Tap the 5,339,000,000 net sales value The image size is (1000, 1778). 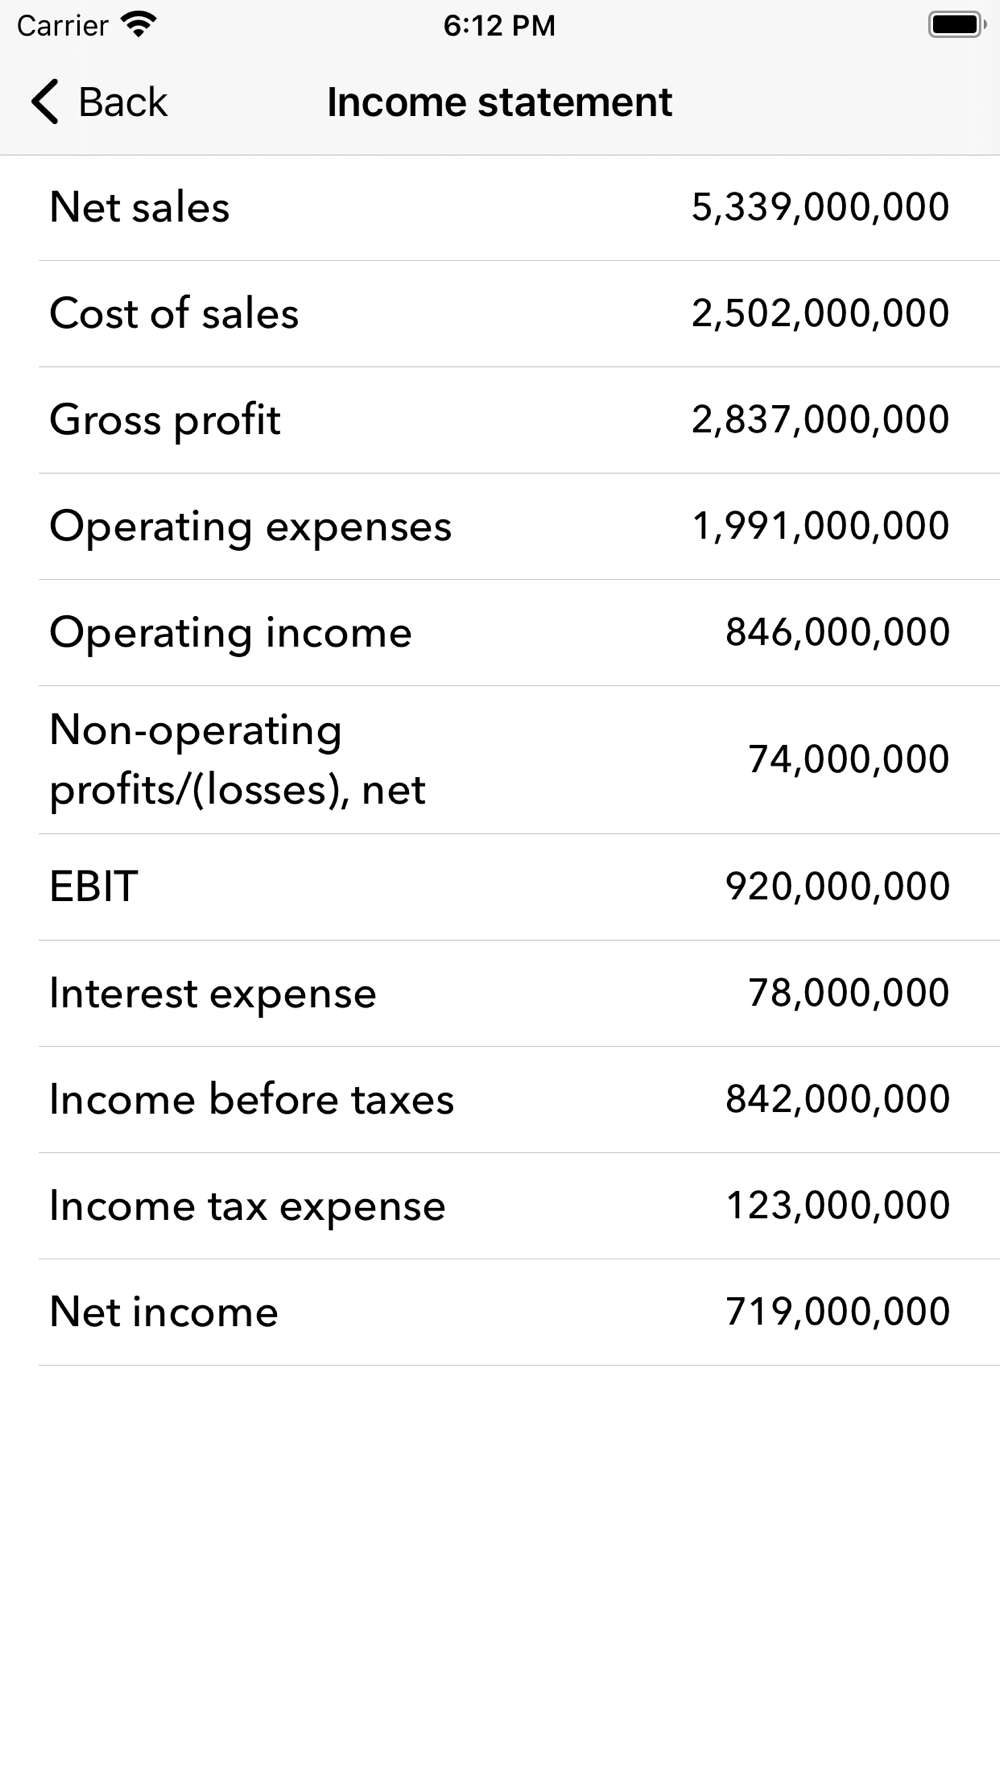click(x=820, y=208)
